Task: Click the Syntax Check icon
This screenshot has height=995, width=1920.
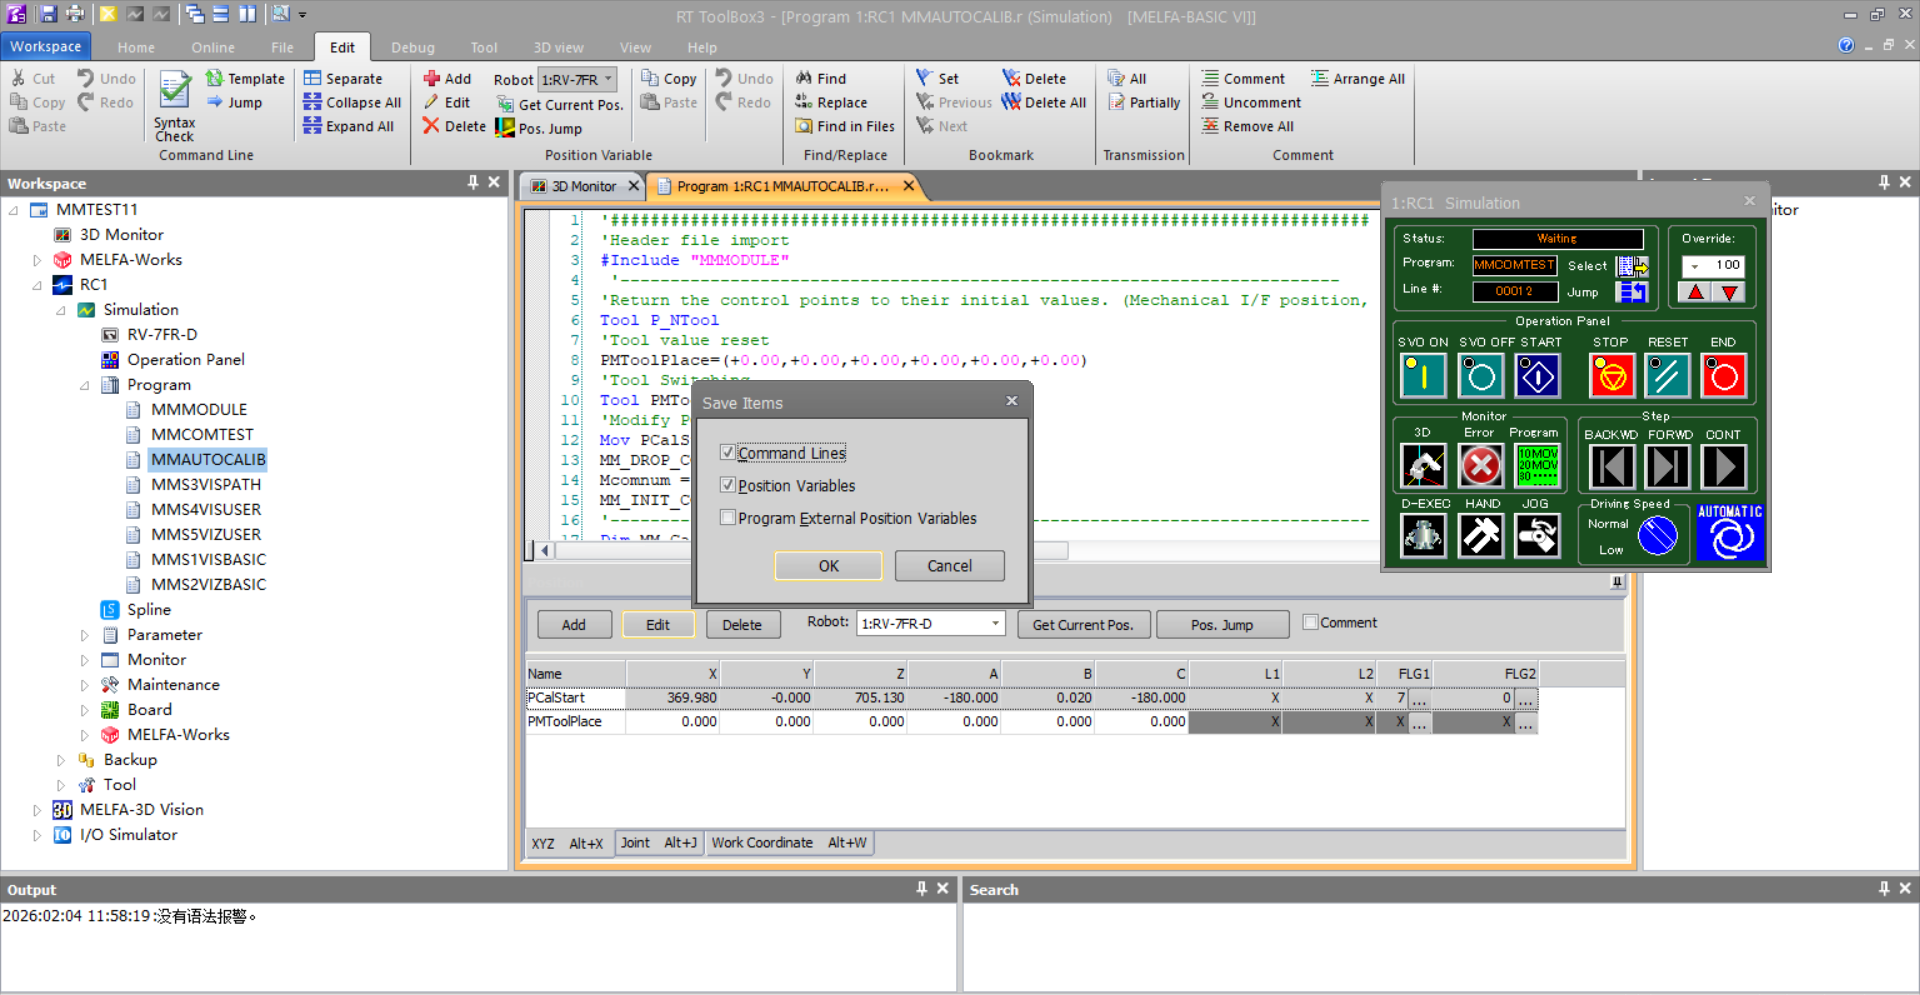Action: pyautogui.click(x=175, y=90)
